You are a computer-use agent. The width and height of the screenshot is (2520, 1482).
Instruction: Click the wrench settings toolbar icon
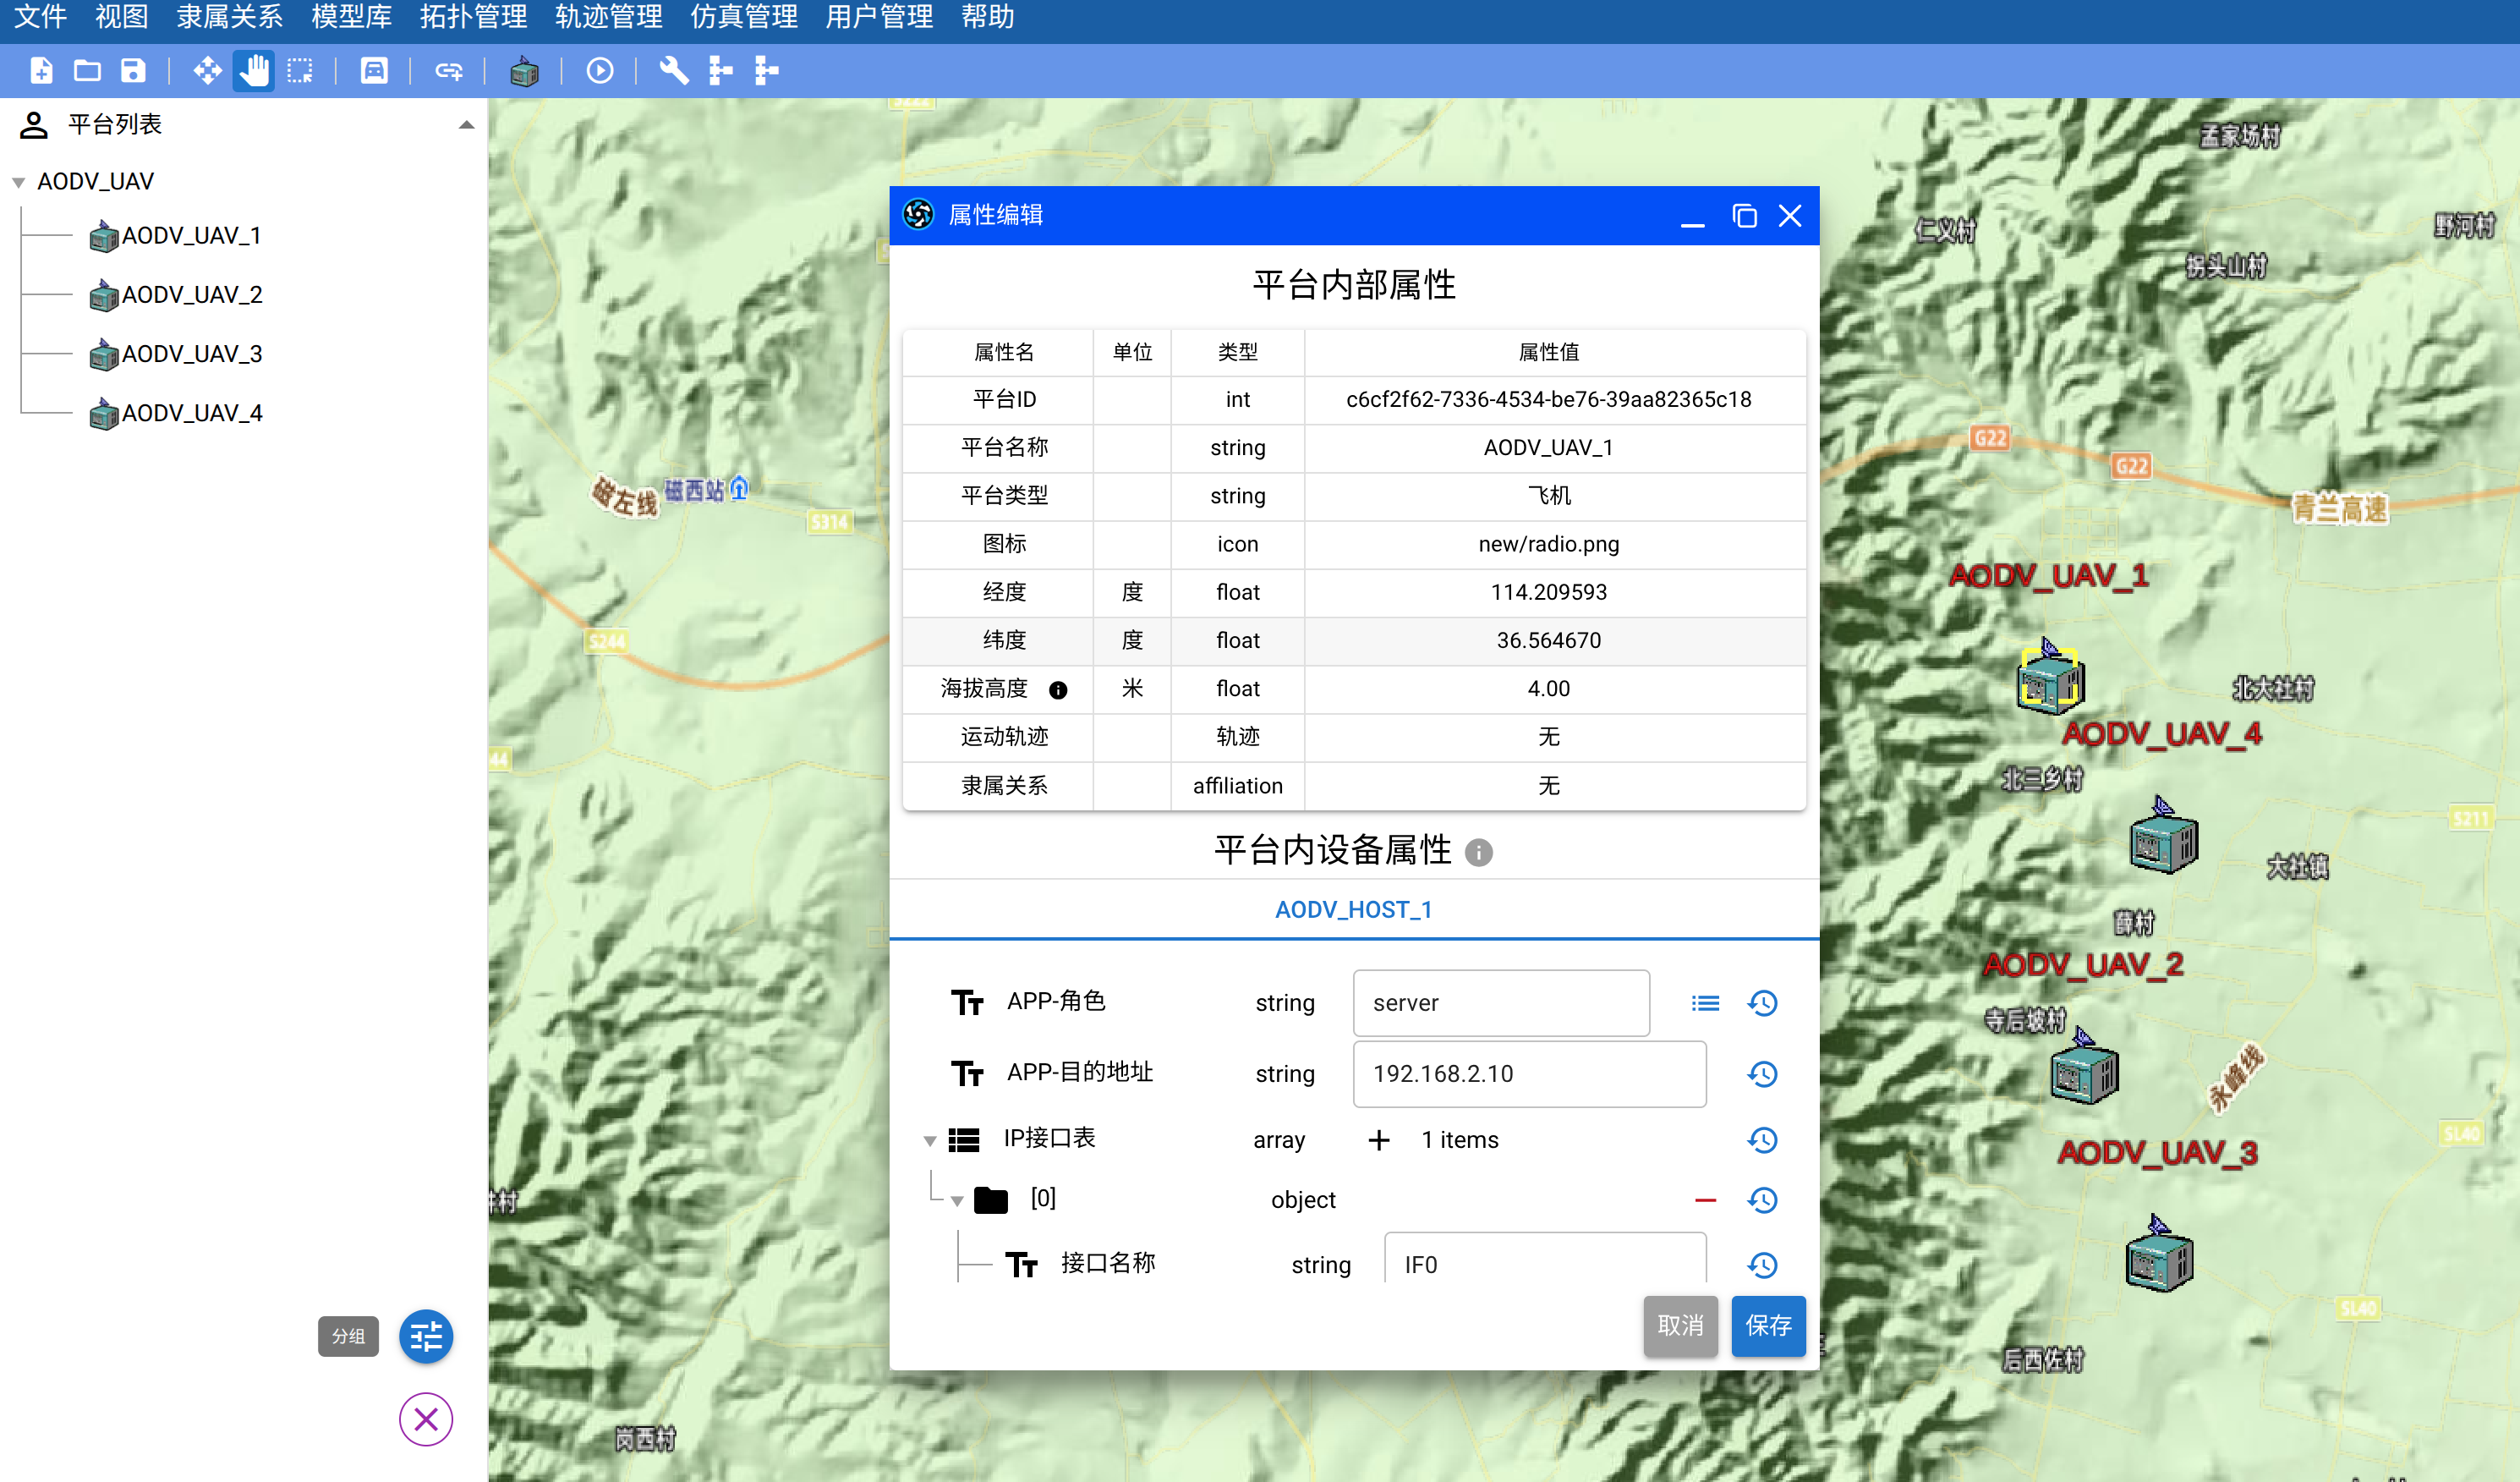pos(674,71)
